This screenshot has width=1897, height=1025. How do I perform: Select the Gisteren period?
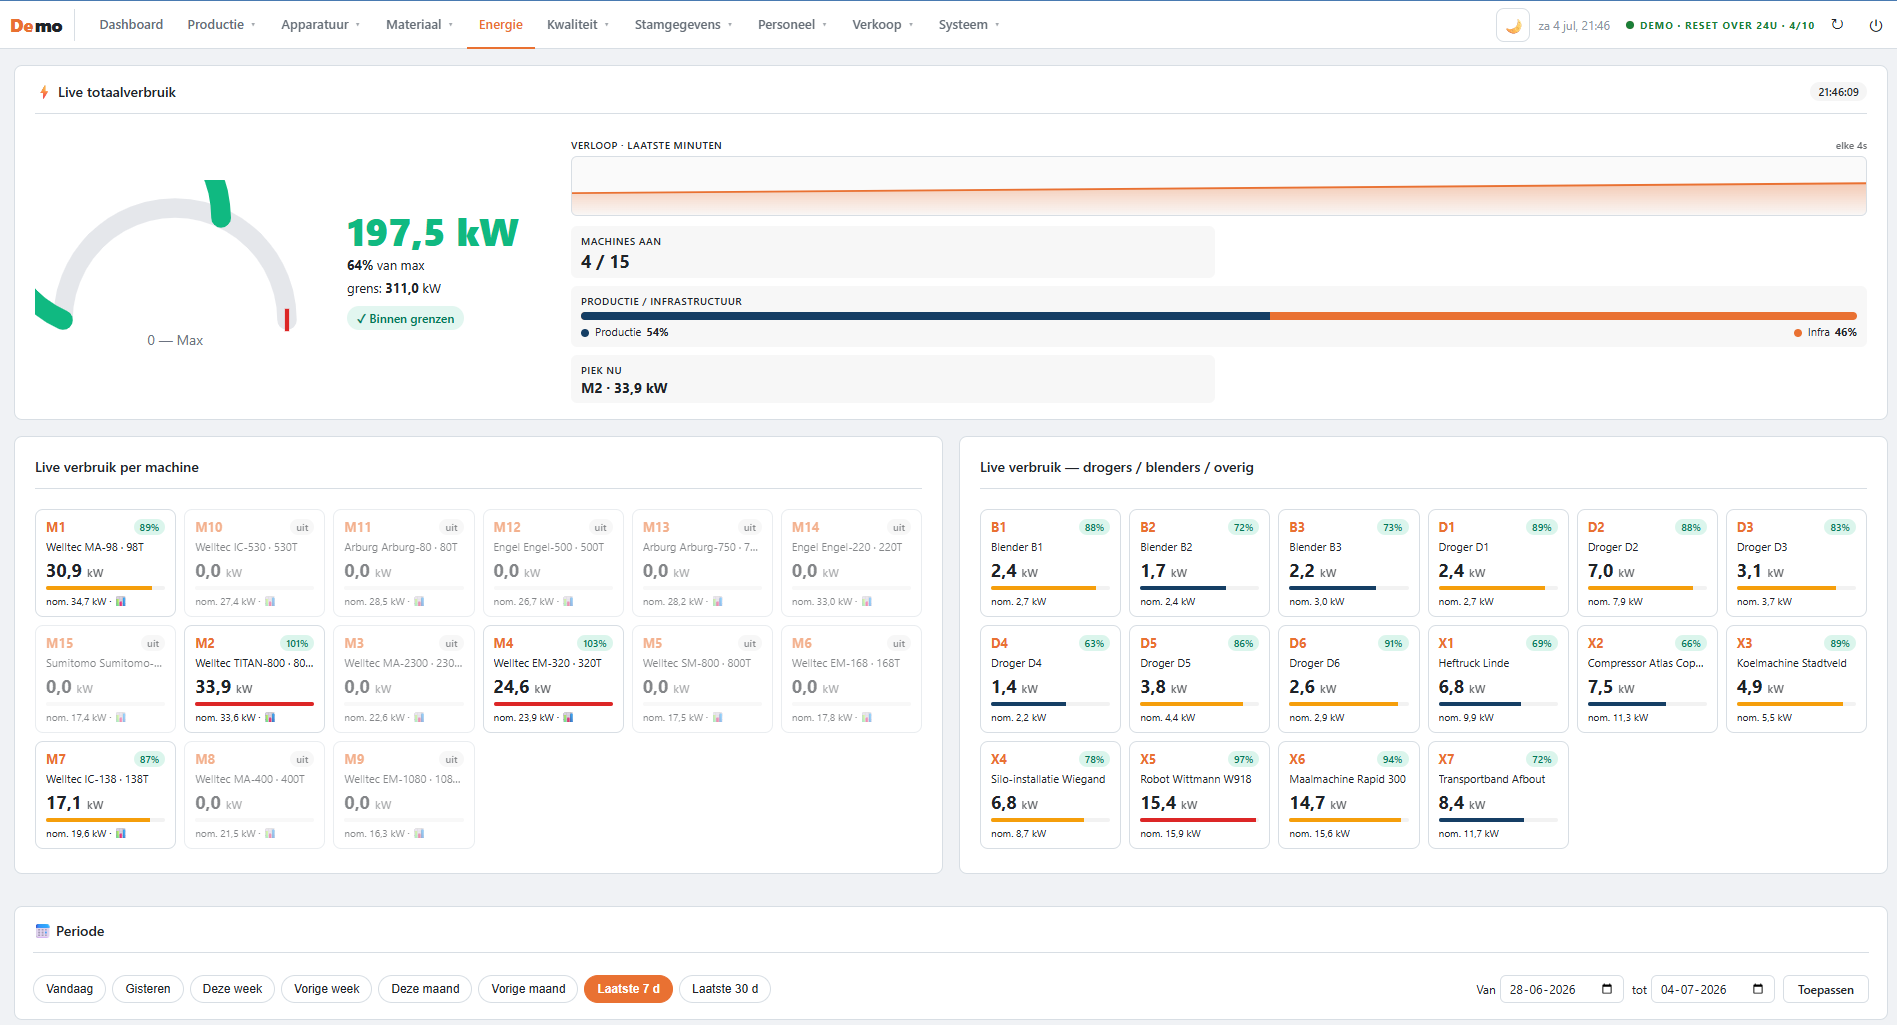pyautogui.click(x=148, y=989)
